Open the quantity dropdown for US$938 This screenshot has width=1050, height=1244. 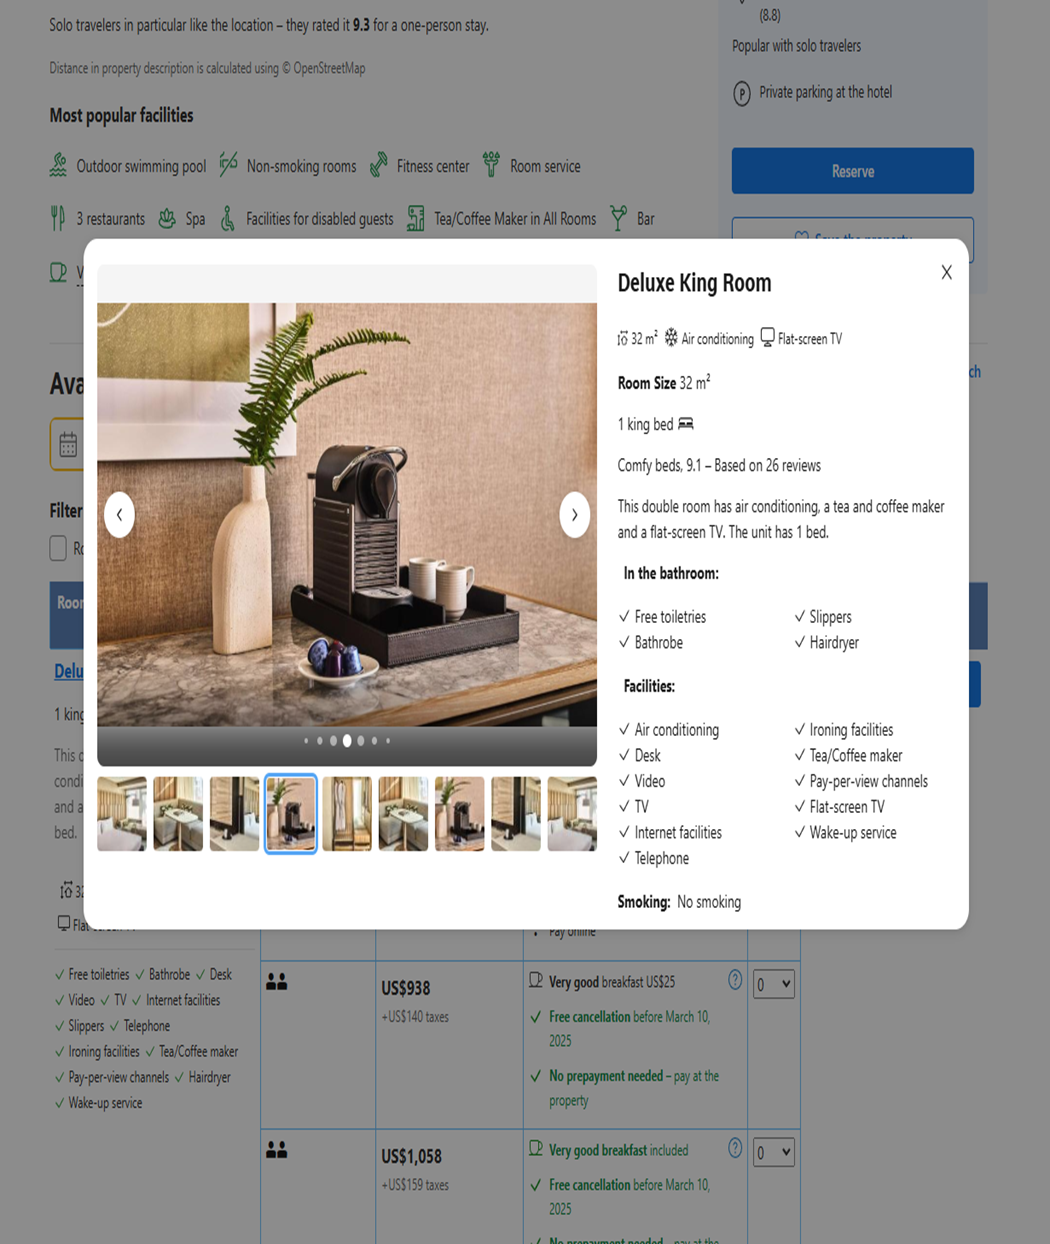tap(774, 984)
